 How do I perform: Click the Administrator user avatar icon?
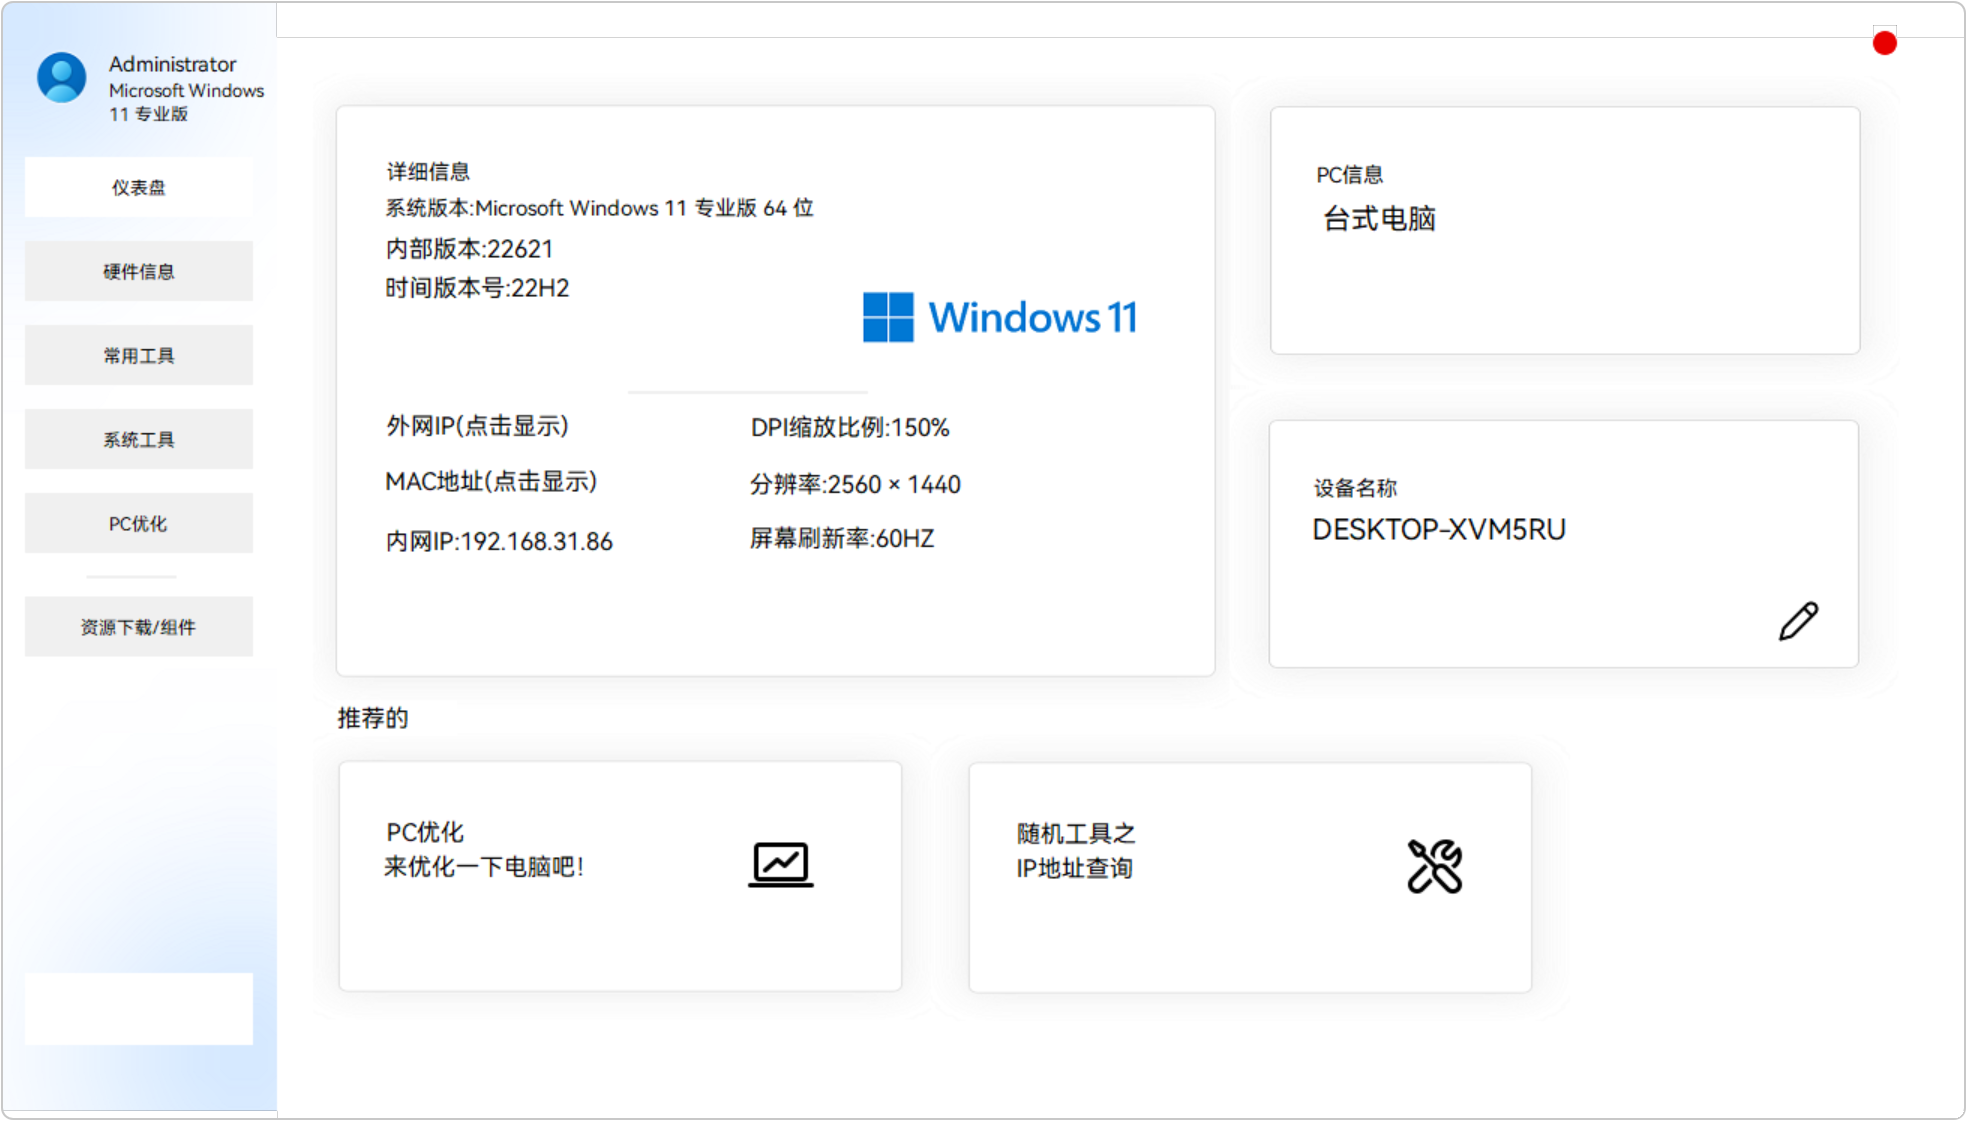tap(62, 78)
